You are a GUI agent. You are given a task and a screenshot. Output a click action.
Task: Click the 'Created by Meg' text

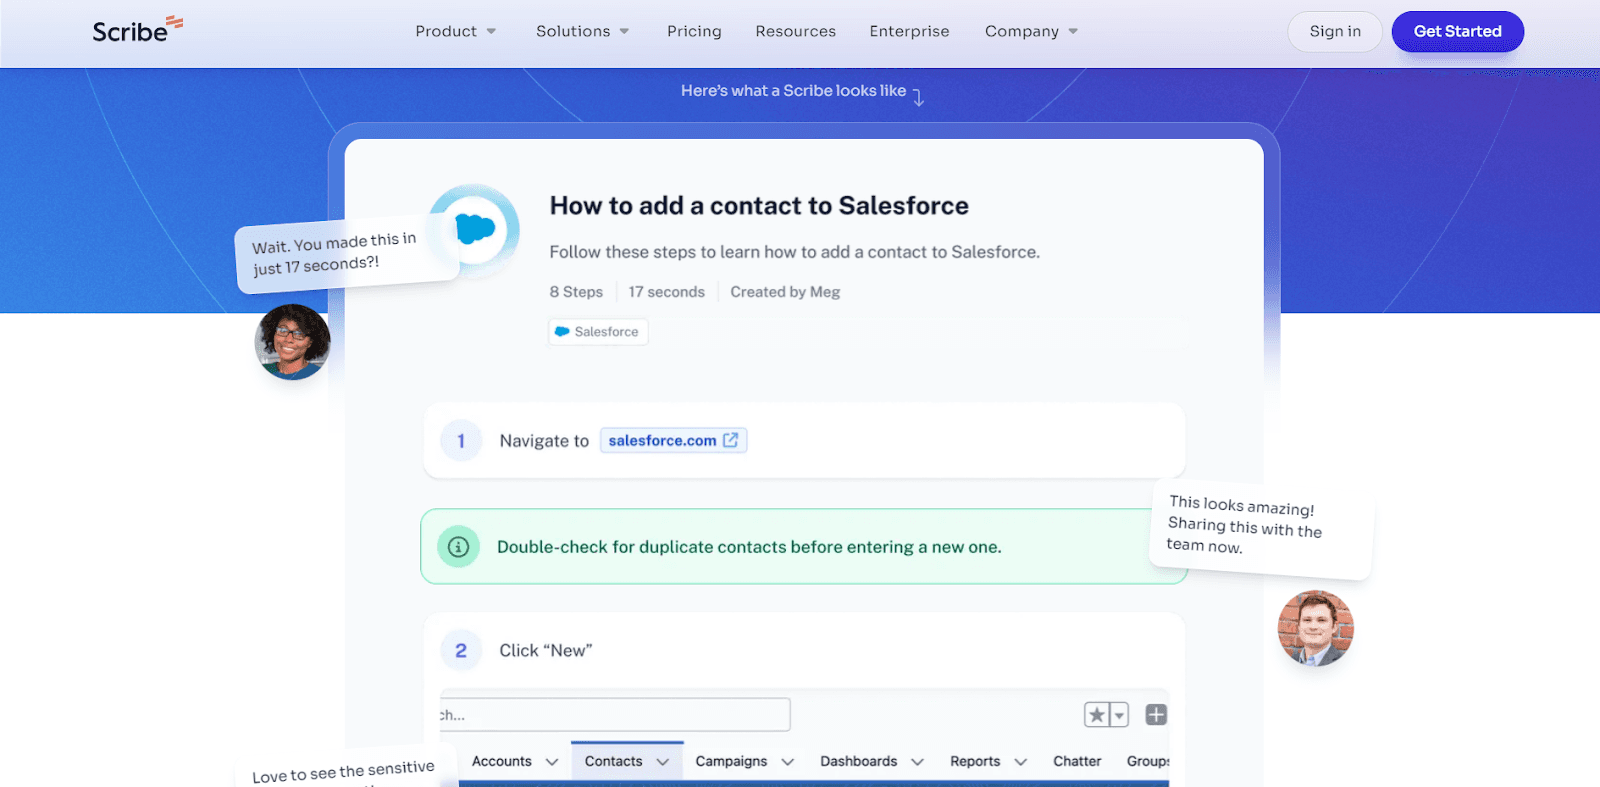(785, 292)
